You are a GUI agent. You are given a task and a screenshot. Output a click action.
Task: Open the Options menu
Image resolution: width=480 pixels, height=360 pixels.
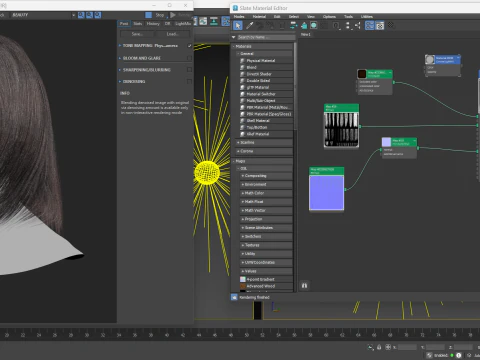click(x=329, y=16)
